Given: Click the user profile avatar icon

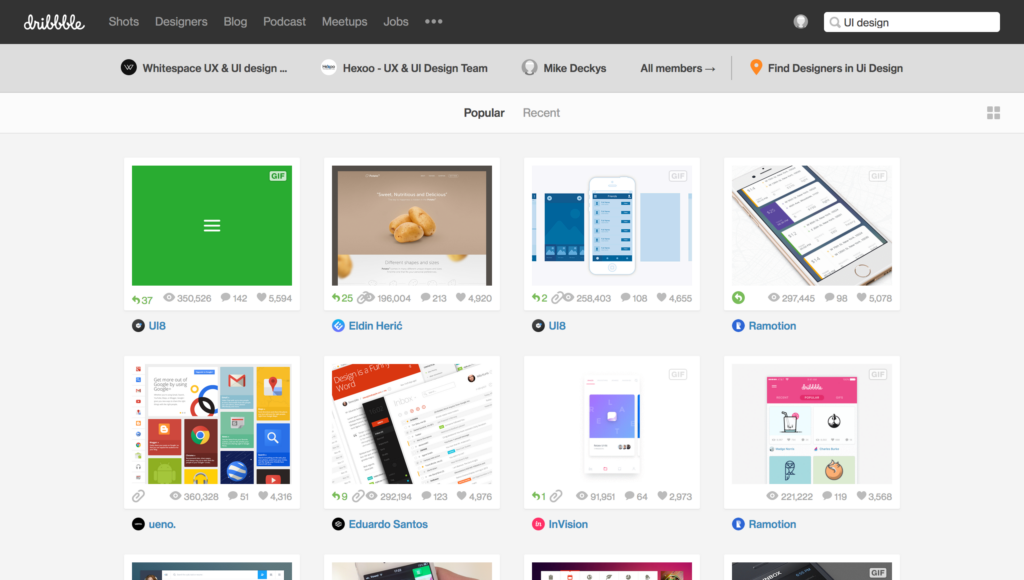Looking at the screenshot, I should [801, 22].
